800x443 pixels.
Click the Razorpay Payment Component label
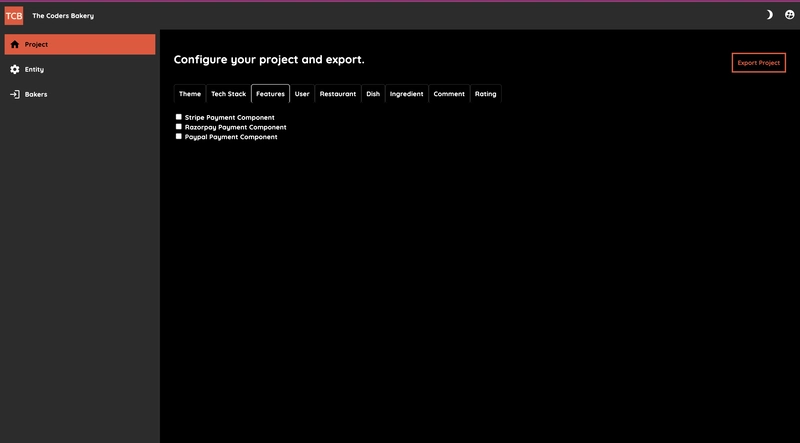[236, 127]
